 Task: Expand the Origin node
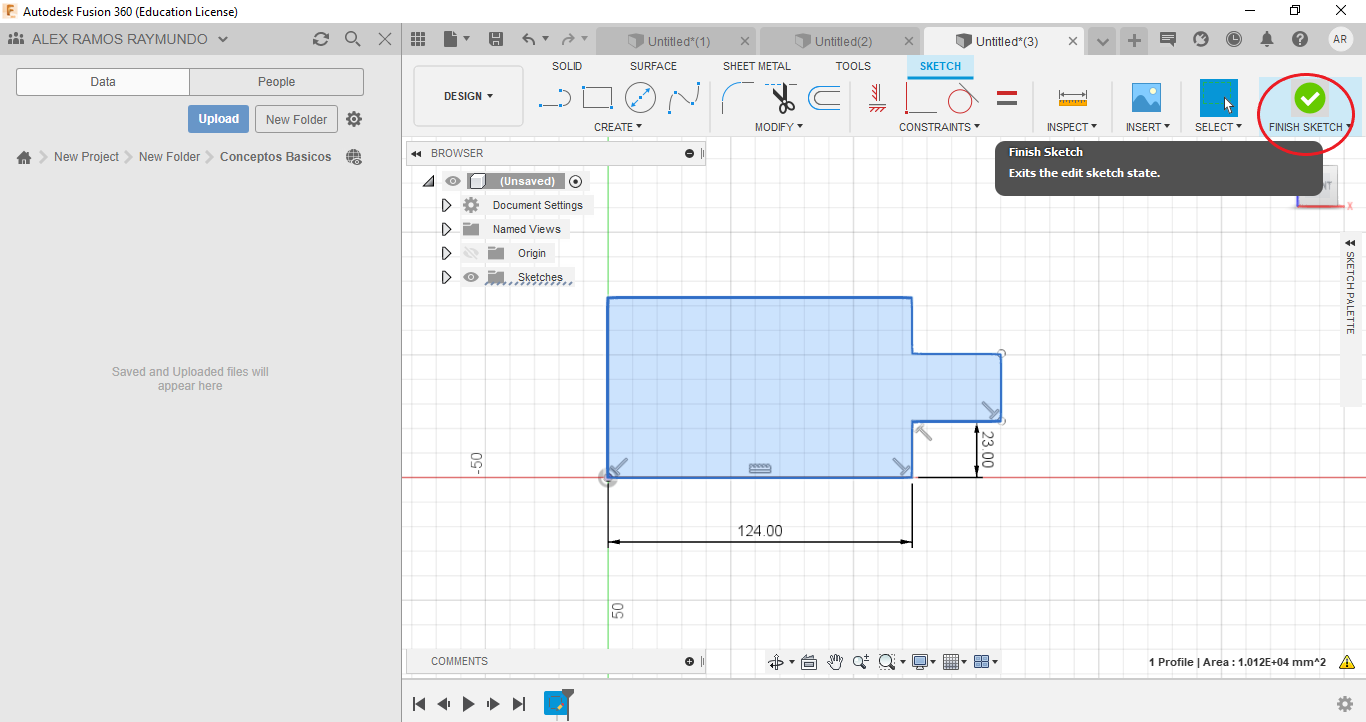[446, 253]
